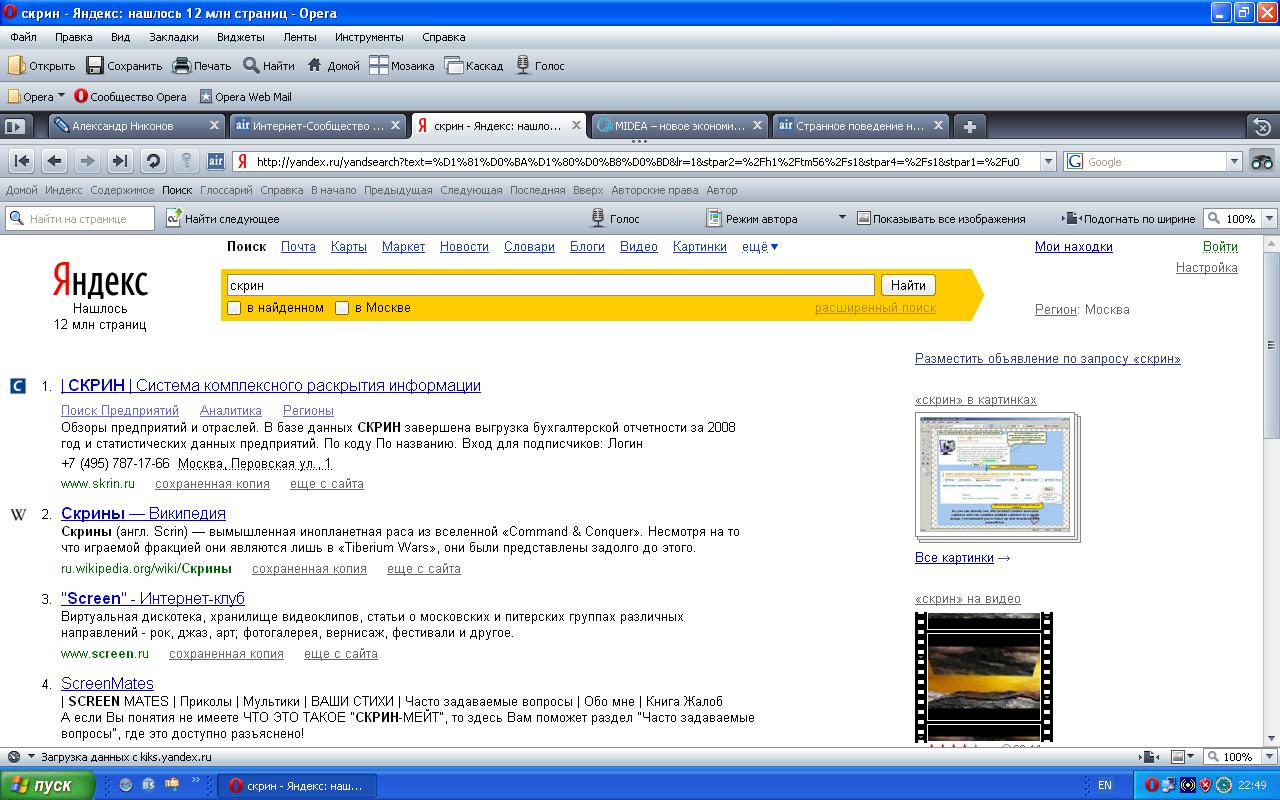
Task: Open the Инструменты menu
Action: (369, 37)
